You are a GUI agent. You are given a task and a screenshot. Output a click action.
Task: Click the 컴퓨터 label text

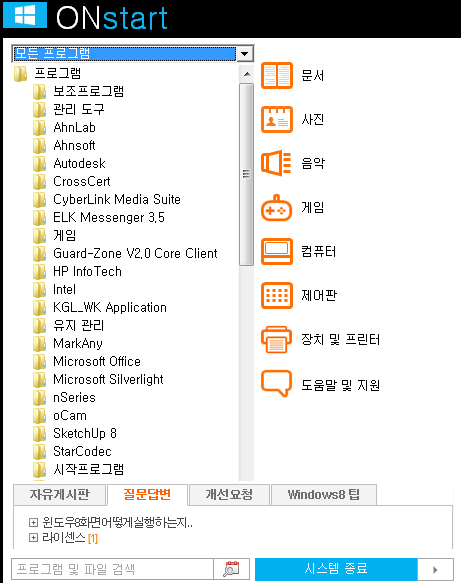319,252
